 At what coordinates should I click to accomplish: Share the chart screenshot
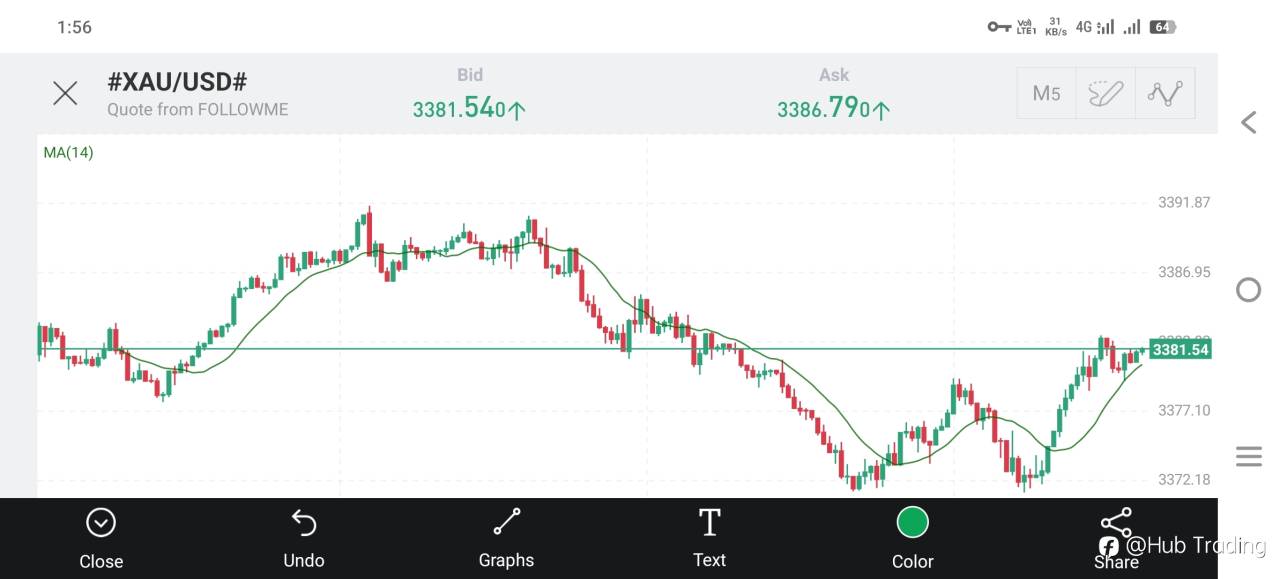tap(1115, 523)
